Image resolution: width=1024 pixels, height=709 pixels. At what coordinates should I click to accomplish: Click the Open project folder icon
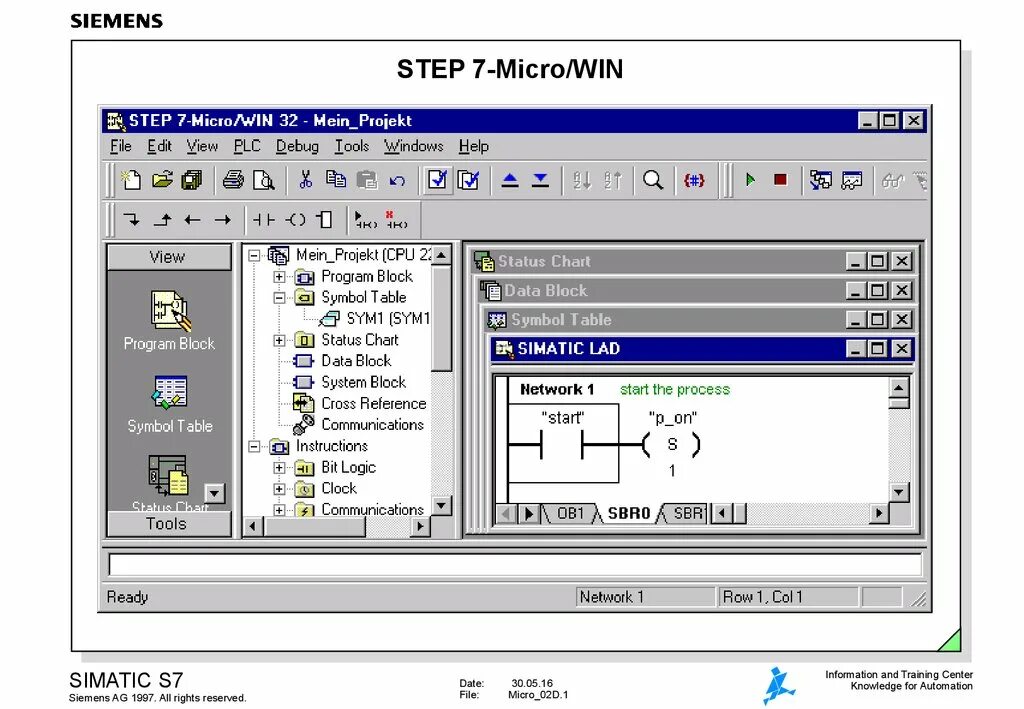tap(162, 180)
